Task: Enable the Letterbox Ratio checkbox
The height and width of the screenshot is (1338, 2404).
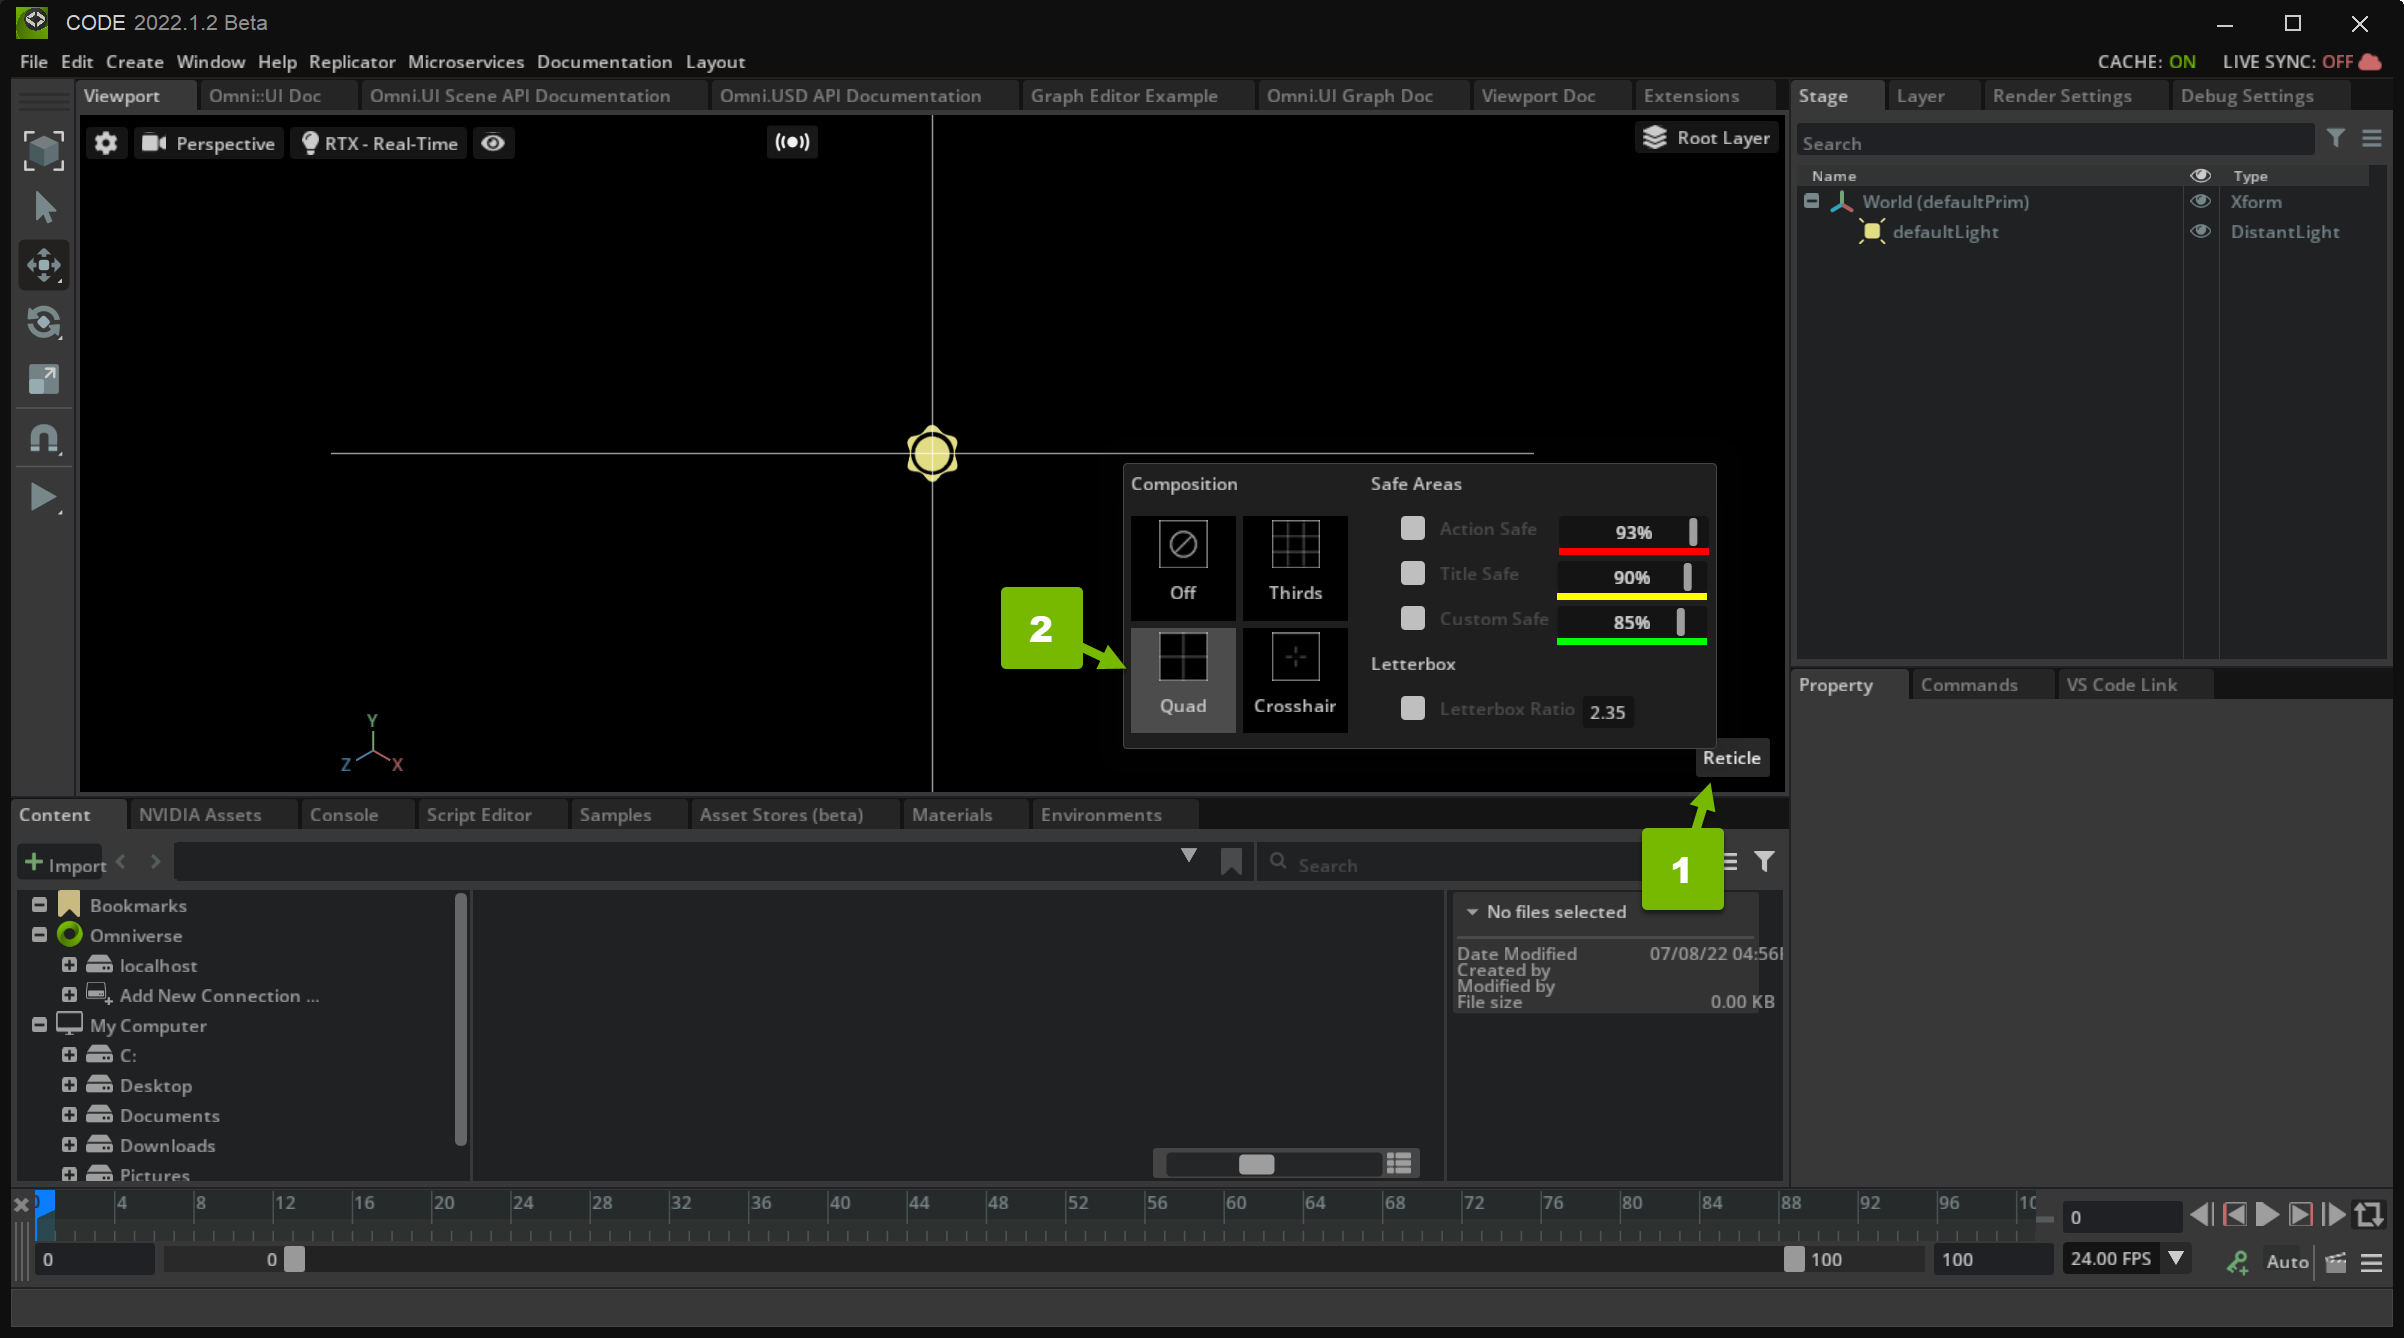Action: point(1412,708)
